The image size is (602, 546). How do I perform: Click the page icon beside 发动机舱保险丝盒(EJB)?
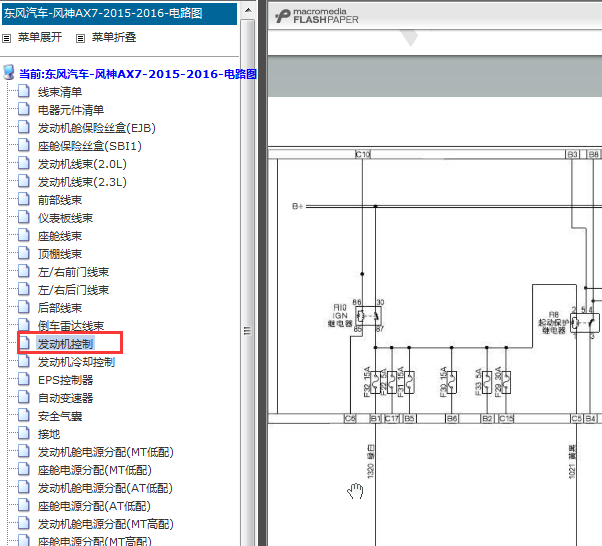[24, 127]
